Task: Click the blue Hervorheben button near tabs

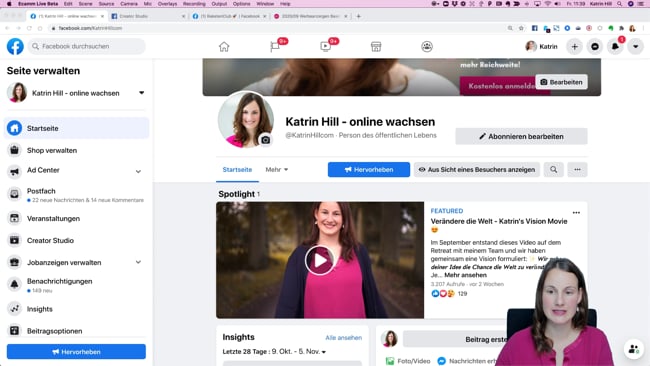Action: coord(369,170)
